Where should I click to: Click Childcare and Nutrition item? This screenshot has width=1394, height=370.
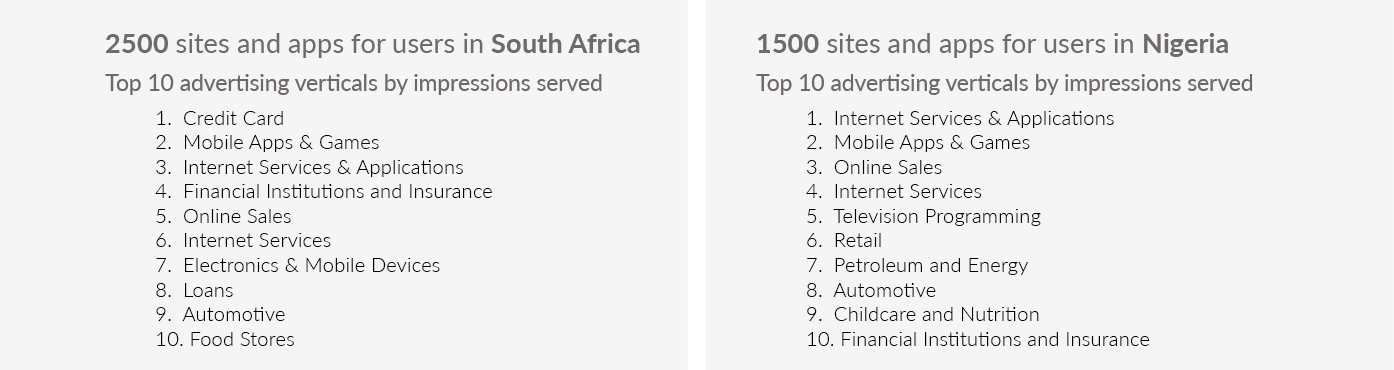[x=937, y=314]
